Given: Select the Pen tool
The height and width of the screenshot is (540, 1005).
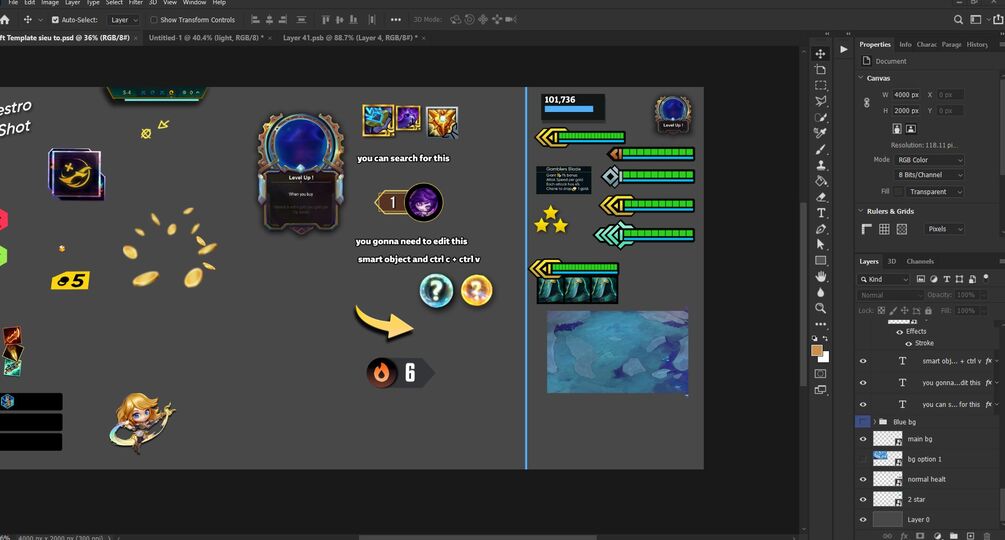Looking at the screenshot, I should click(x=820, y=229).
